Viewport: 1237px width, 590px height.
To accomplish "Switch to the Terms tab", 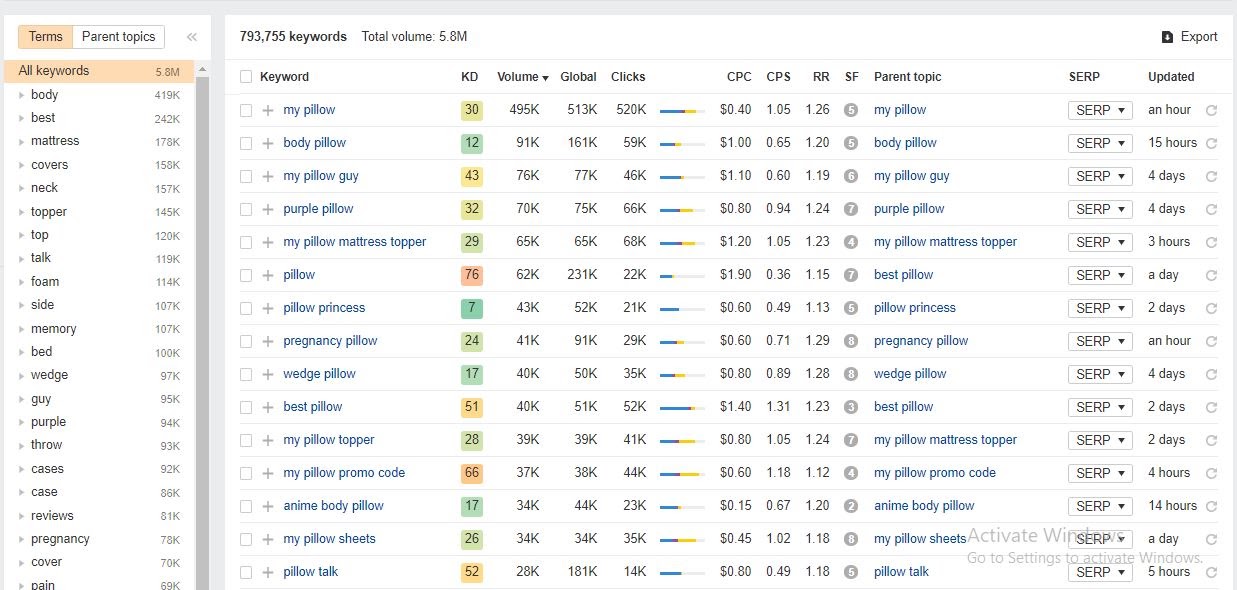I will pyautogui.click(x=46, y=37).
